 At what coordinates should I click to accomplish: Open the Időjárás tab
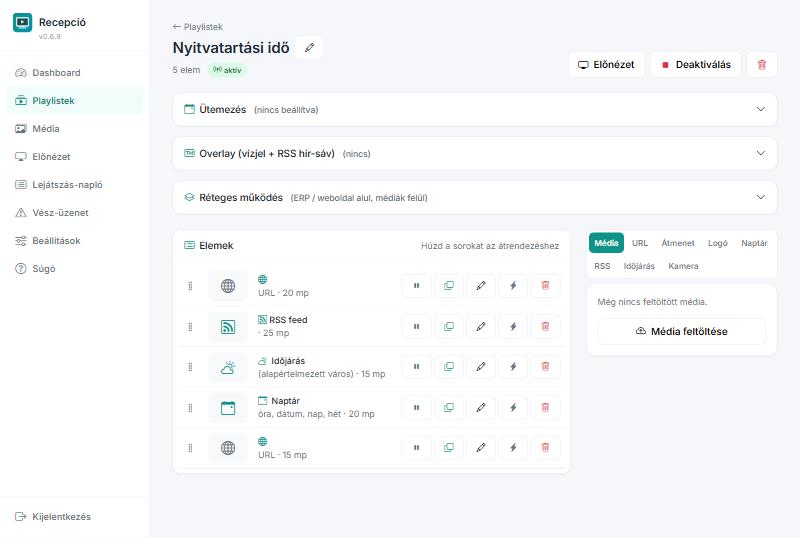pos(639,266)
